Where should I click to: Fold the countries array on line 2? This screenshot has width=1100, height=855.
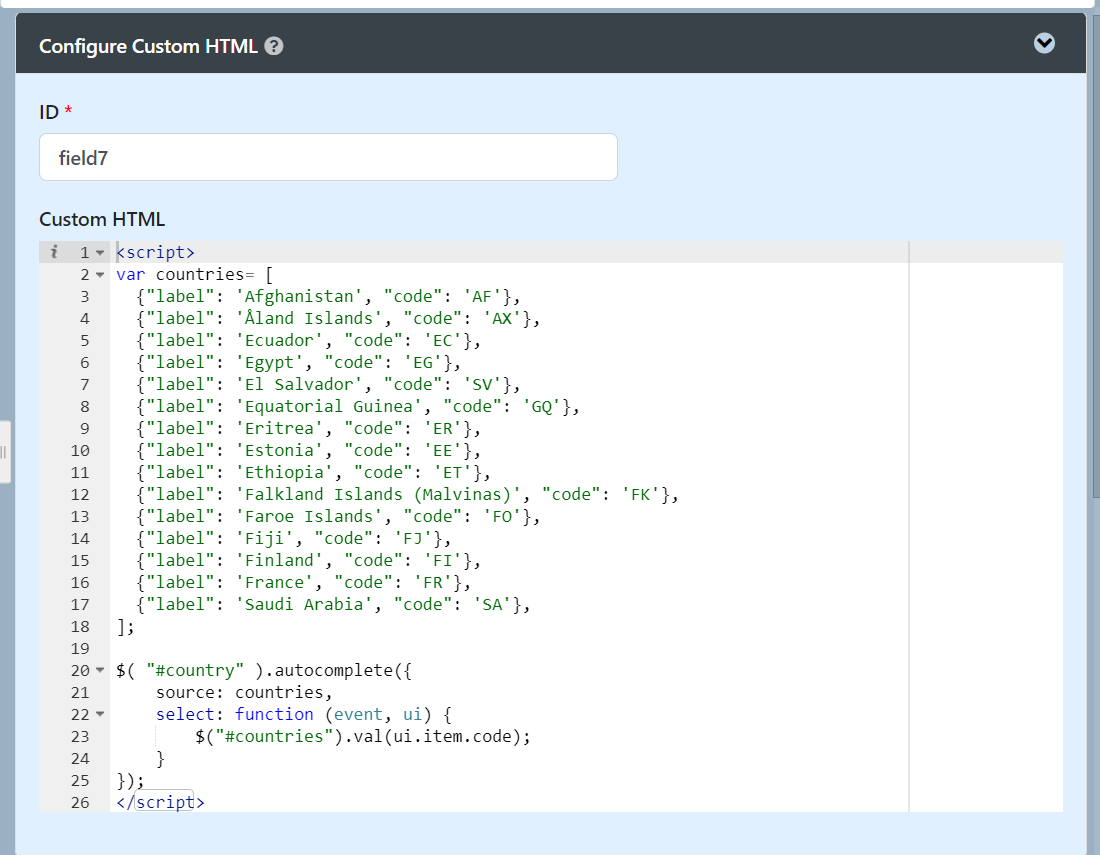tap(99, 275)
